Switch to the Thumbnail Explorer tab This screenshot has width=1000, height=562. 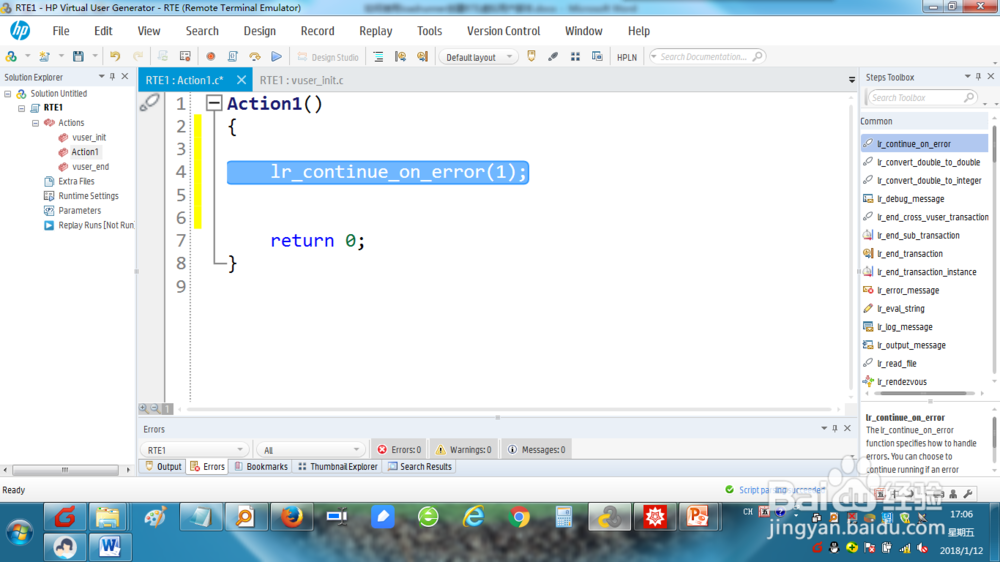(x=338, y=467)
